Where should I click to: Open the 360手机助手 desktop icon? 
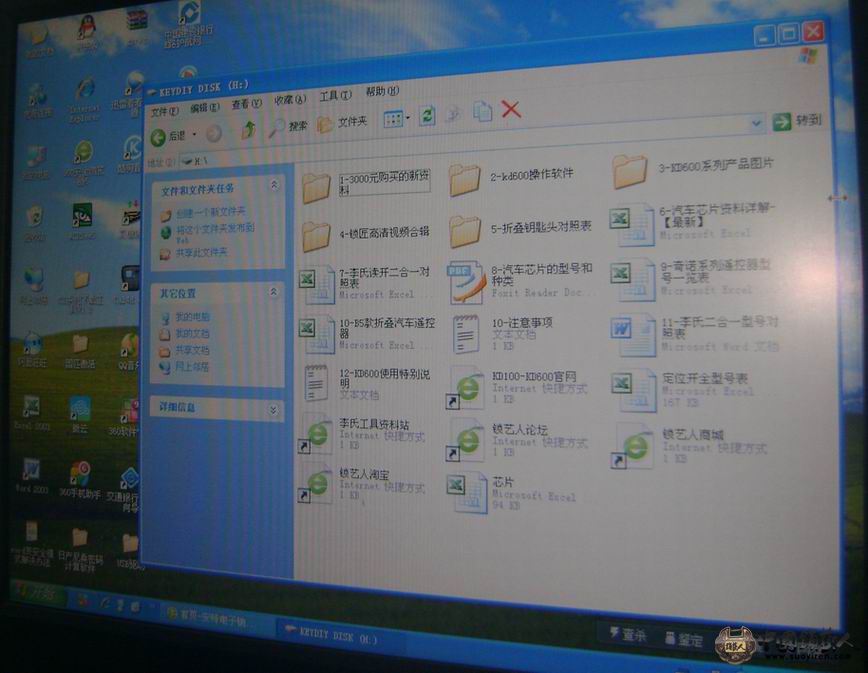80,479
